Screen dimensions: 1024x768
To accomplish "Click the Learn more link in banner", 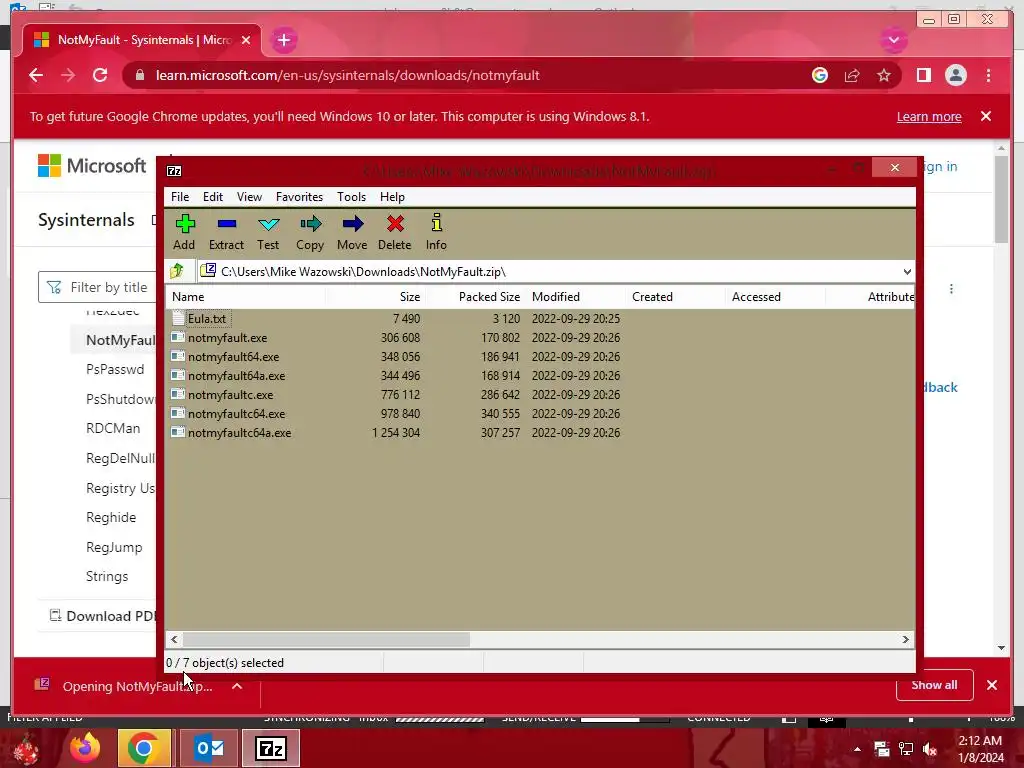I will coord(929,117).
